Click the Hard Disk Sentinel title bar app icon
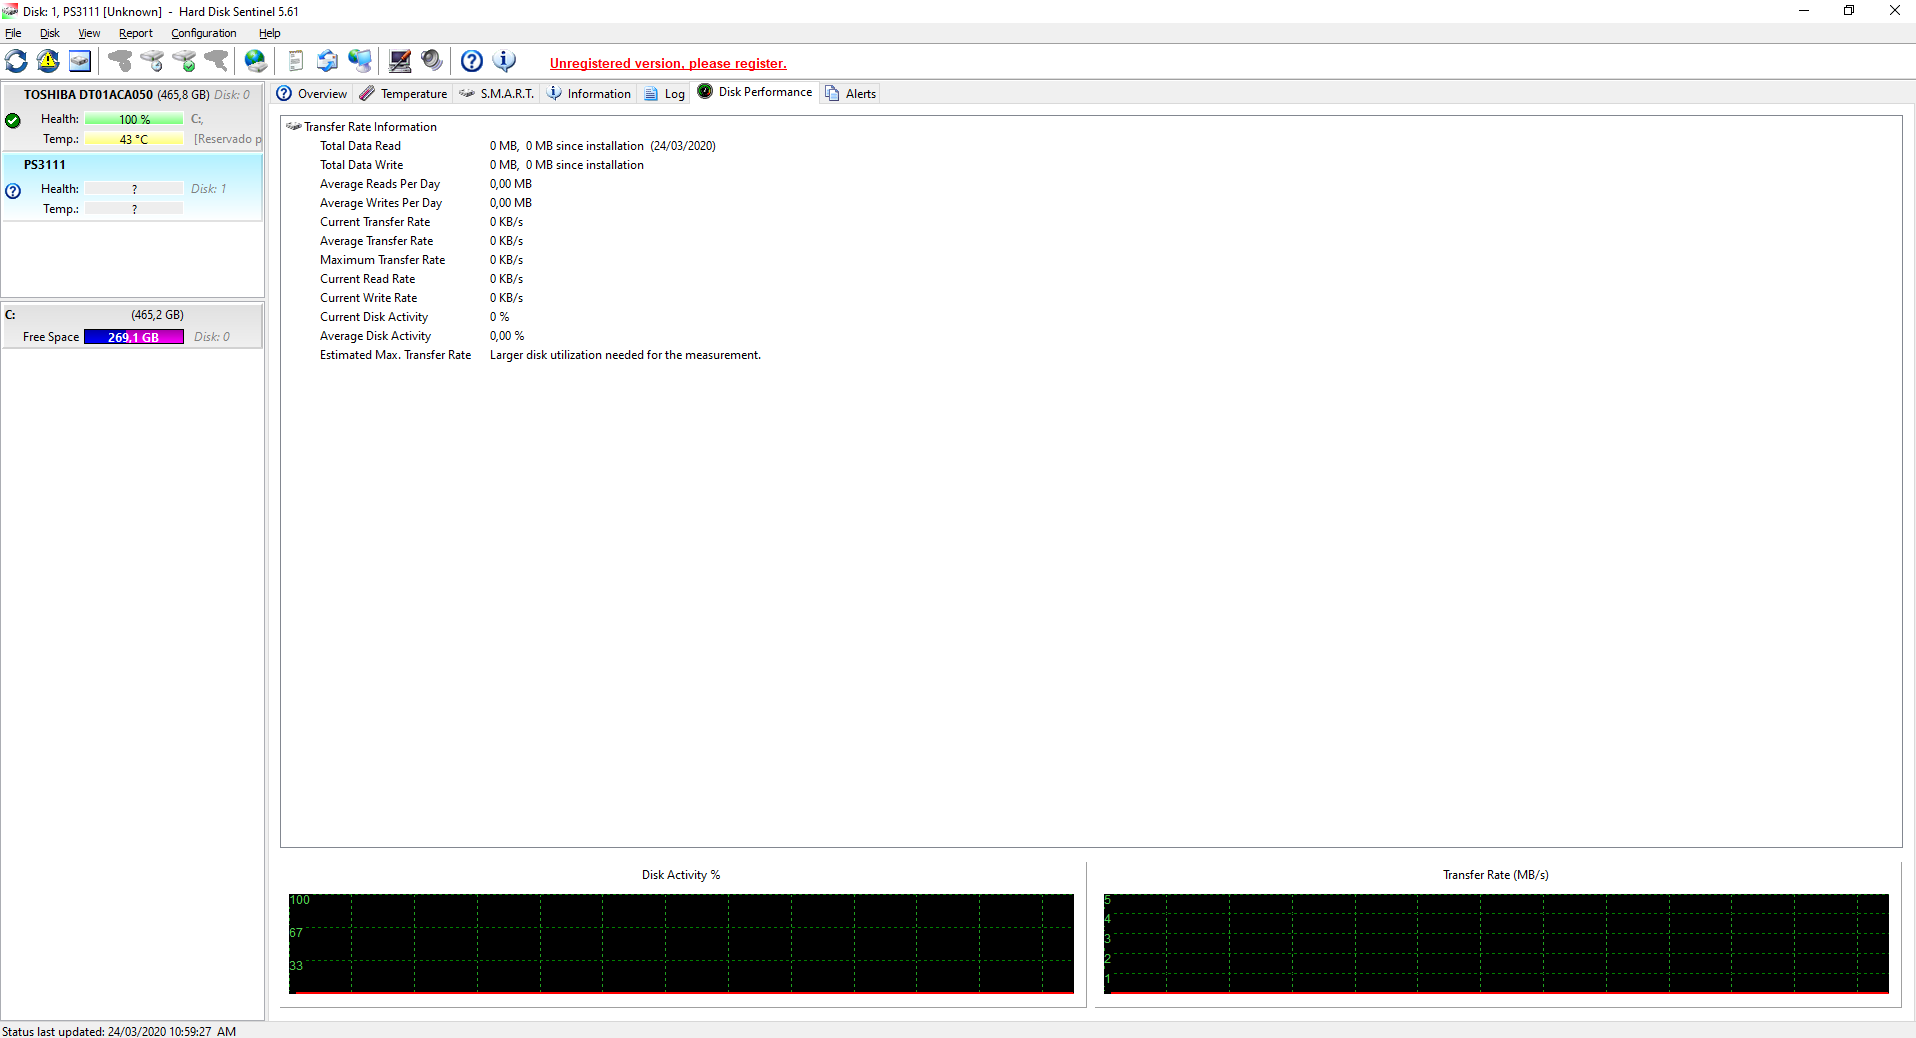1916x1038 pixels. pyautogui.click(x=10, y=11)
